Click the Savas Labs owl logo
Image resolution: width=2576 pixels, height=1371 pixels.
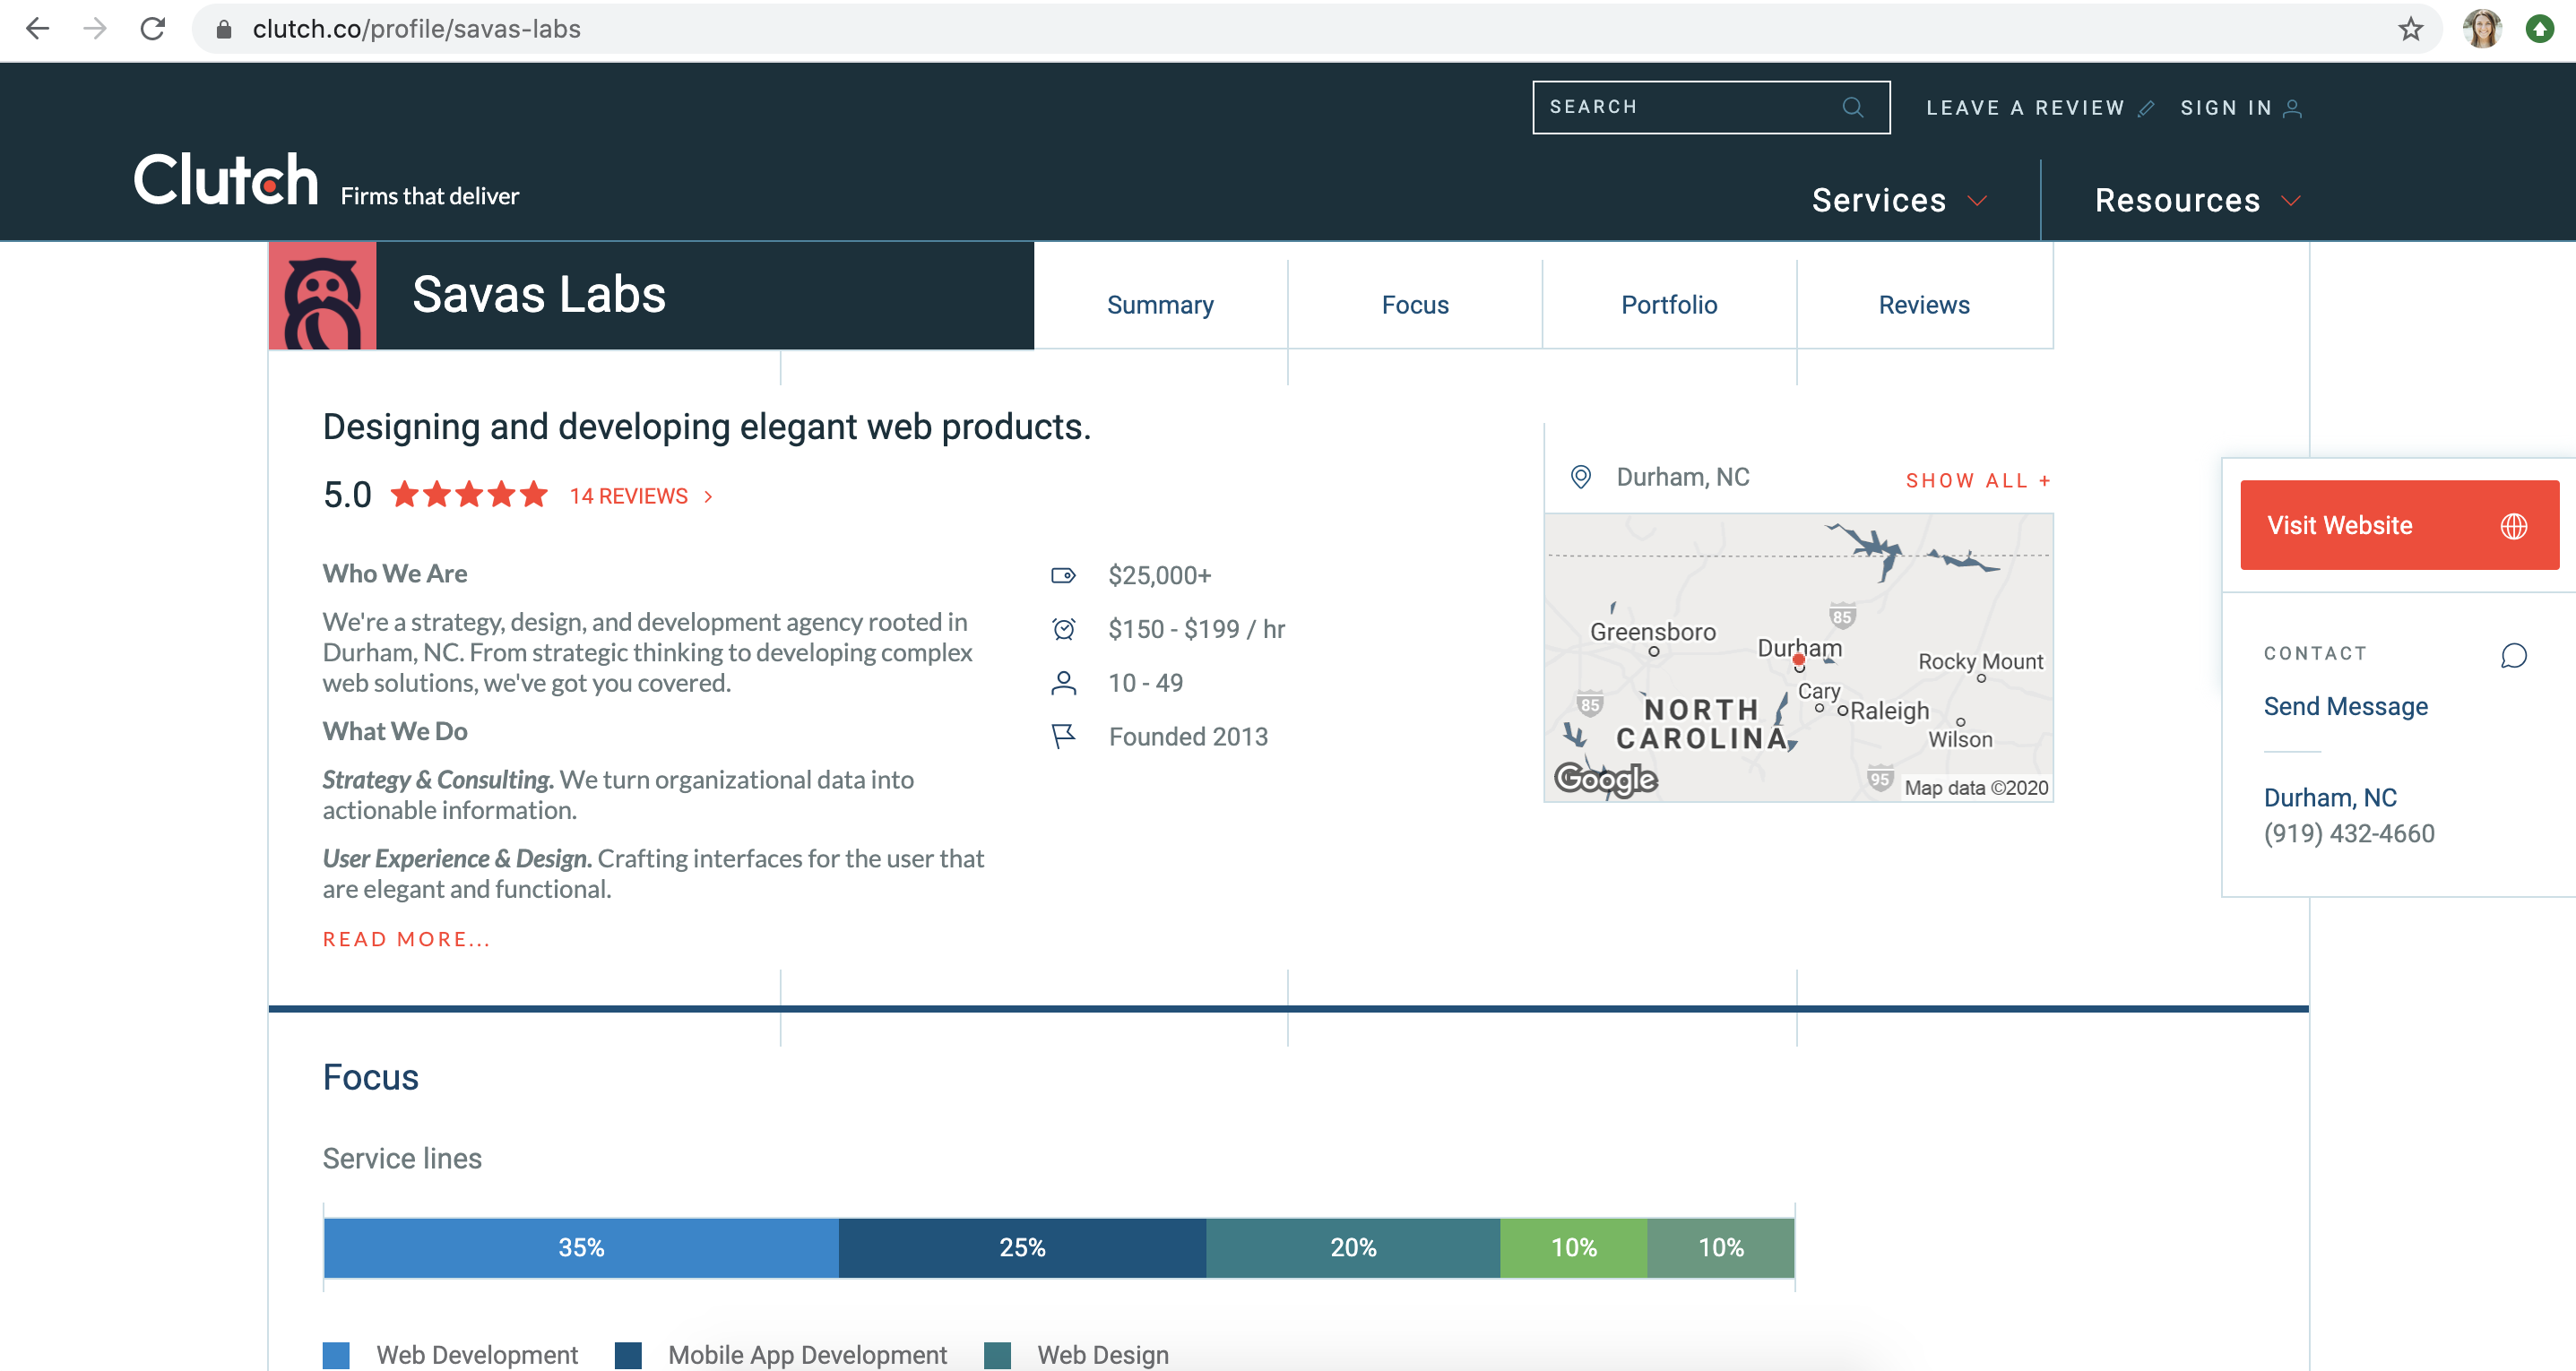pyautogui.click(x=323, y=296)
